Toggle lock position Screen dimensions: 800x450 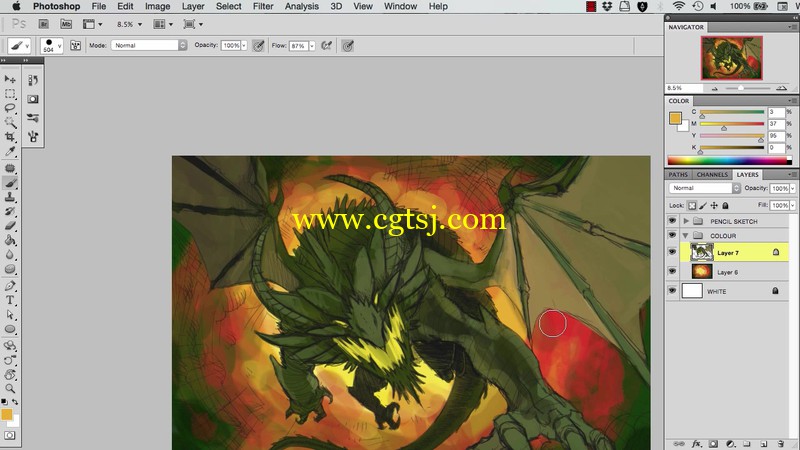tap(714, 206)
